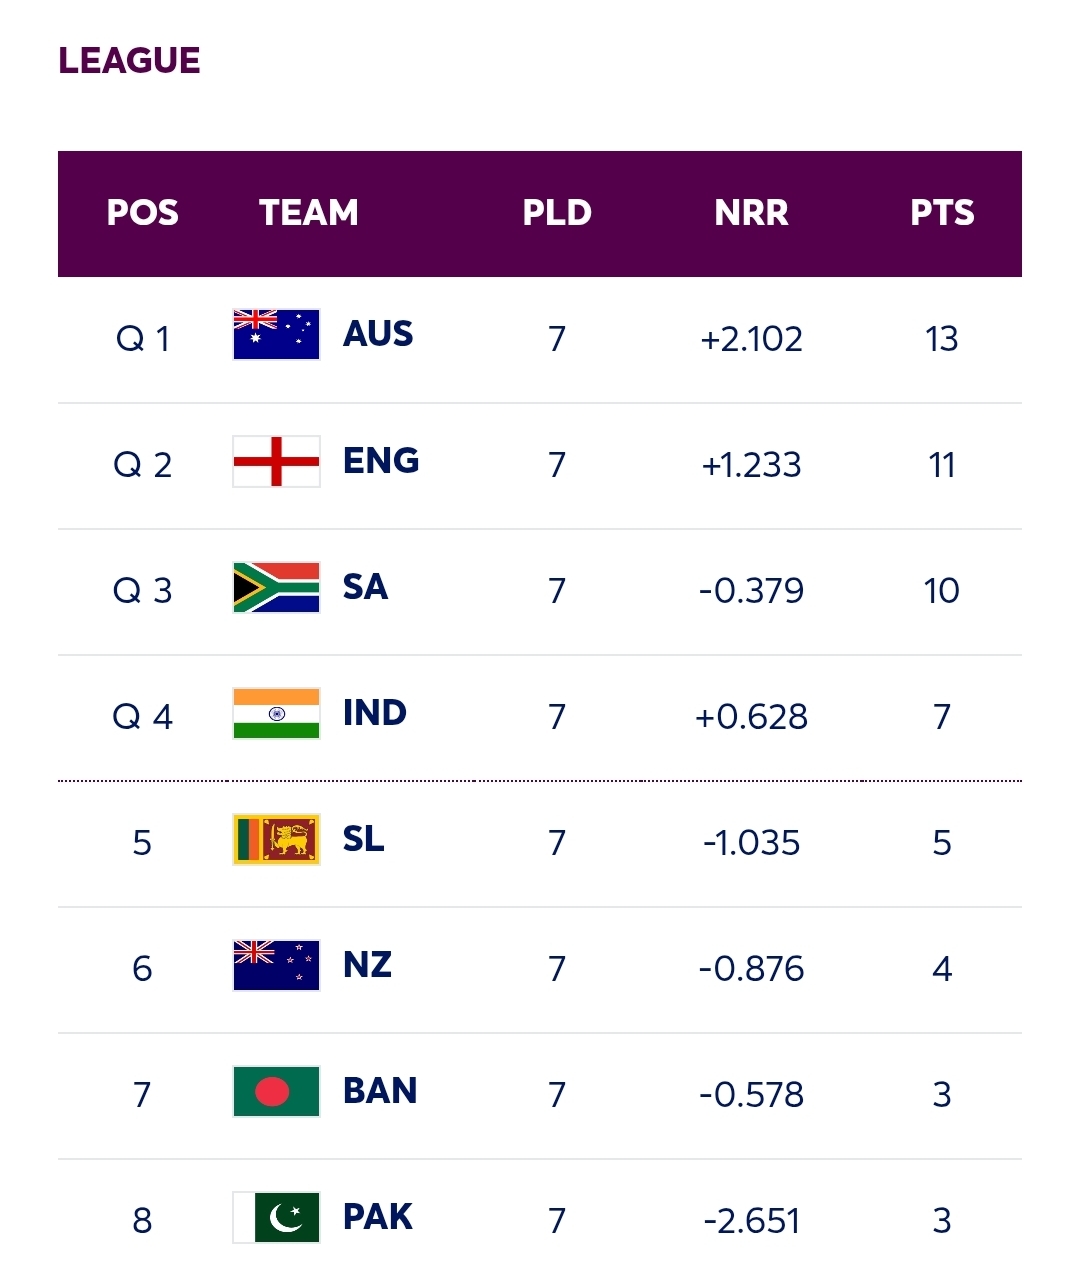Click the TEAM column header
Image resolution: width=1079 pixels, height=1283 pixels.
[x=309, y=213]
